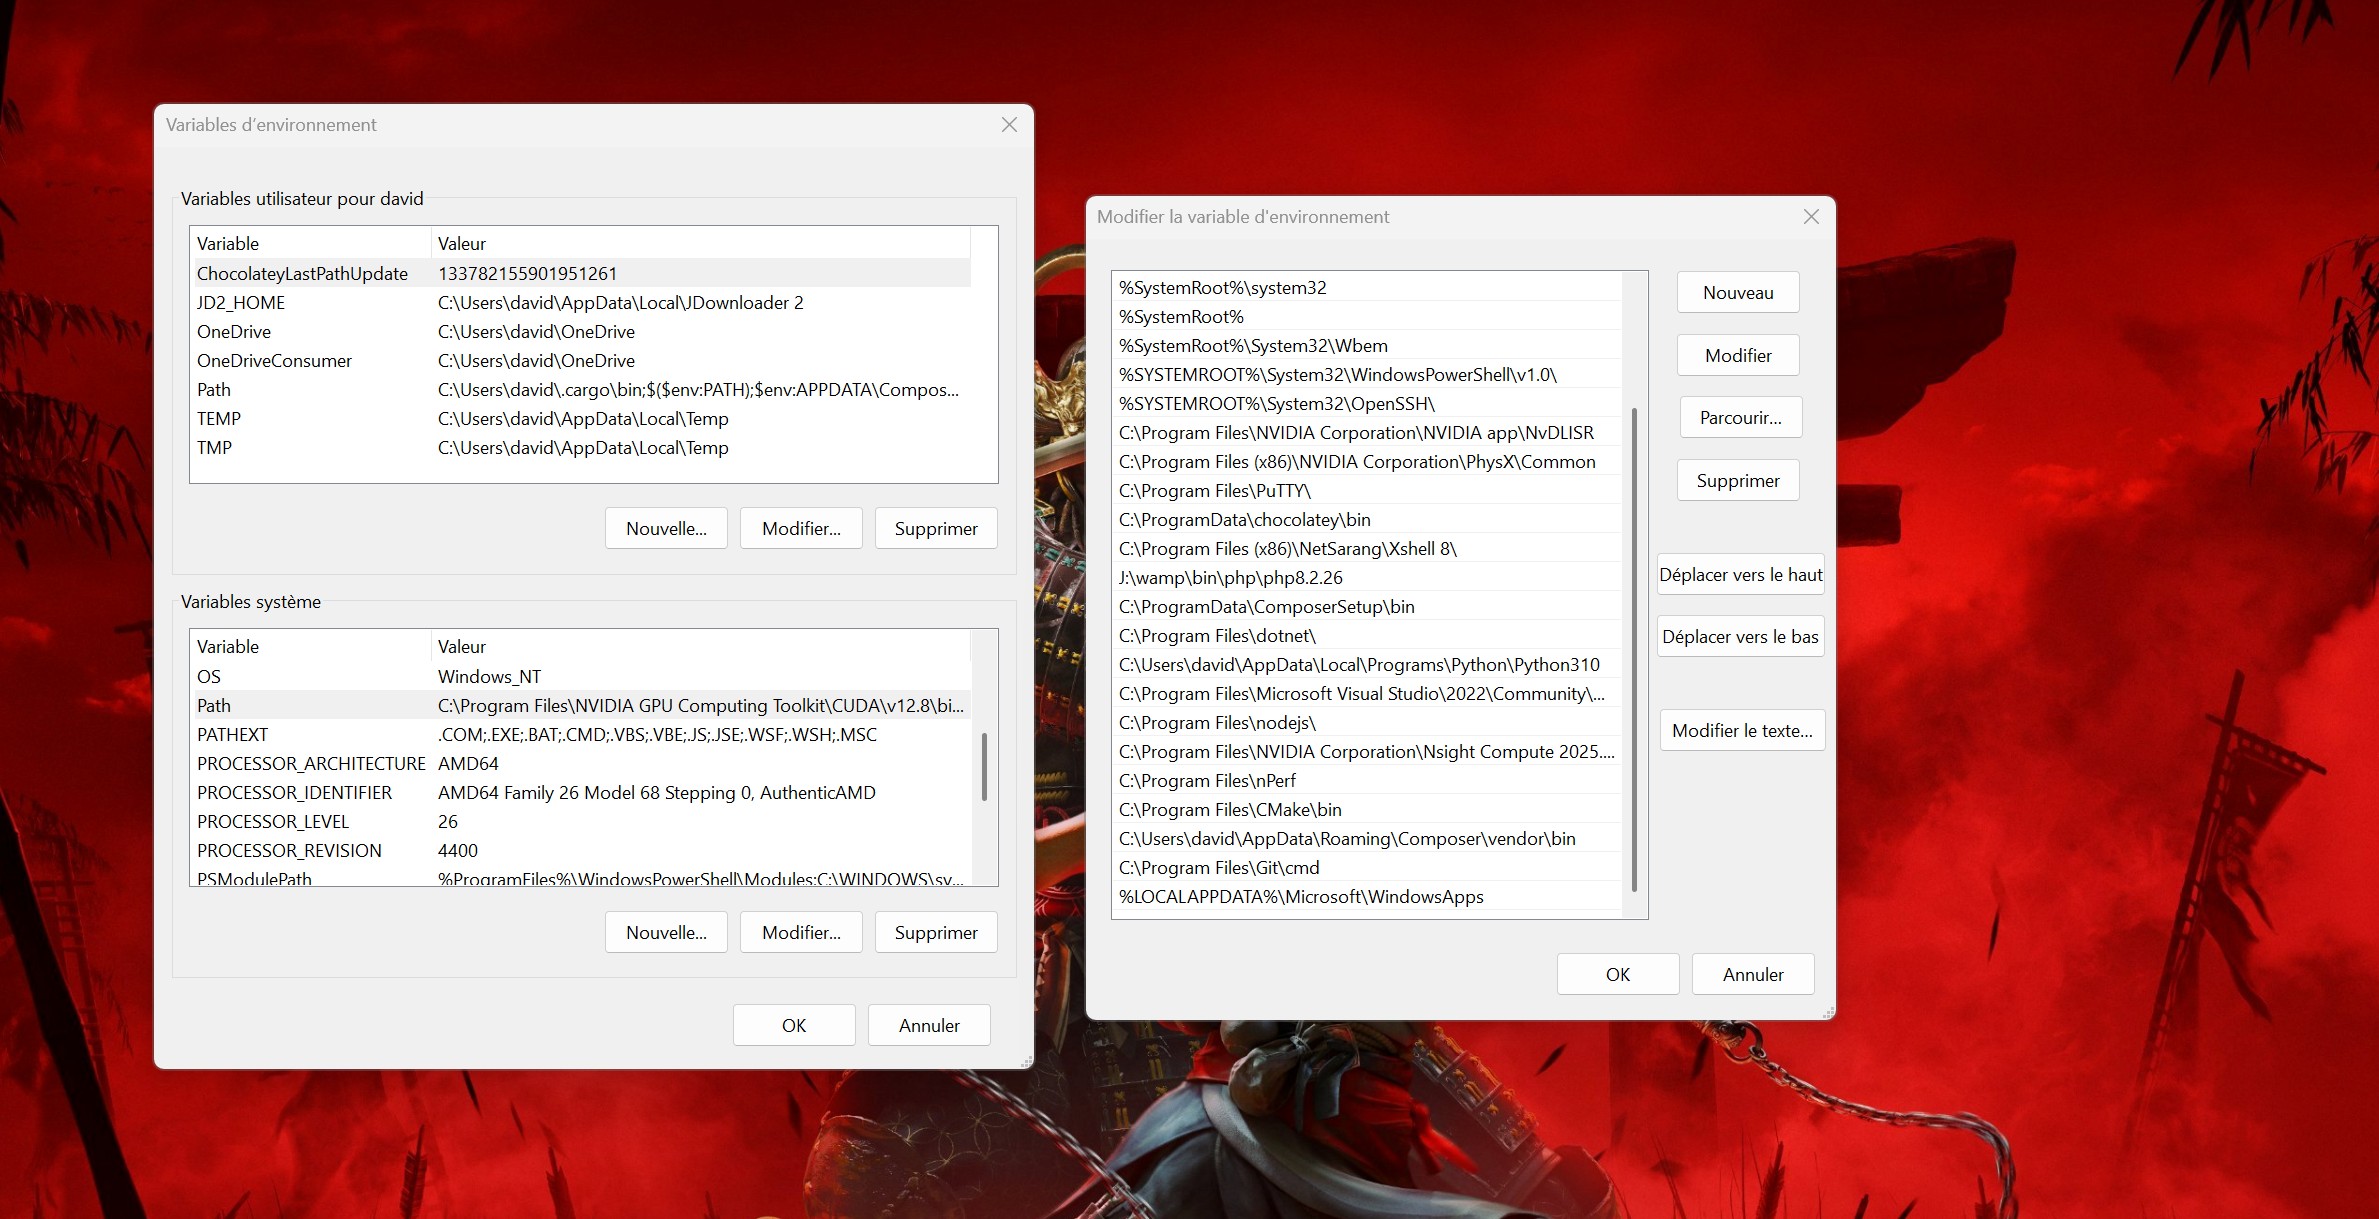Select the J:\wamp\bin\php\php8.2.26 path entry
Screen dimensions: 2379x1219
(x=1230, y=578)
